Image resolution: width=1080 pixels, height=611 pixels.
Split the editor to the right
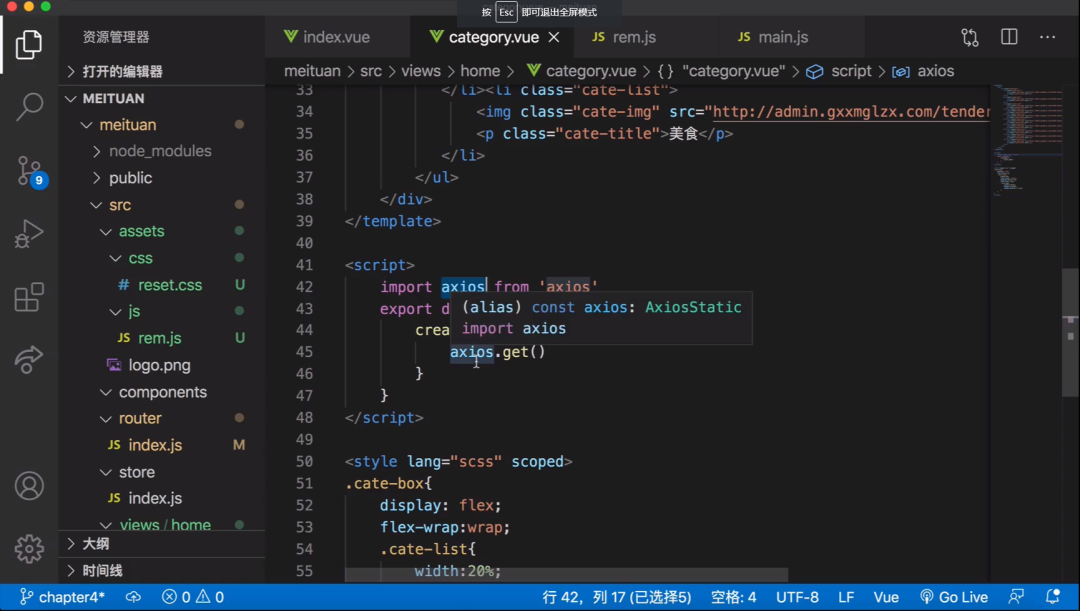1009,37
